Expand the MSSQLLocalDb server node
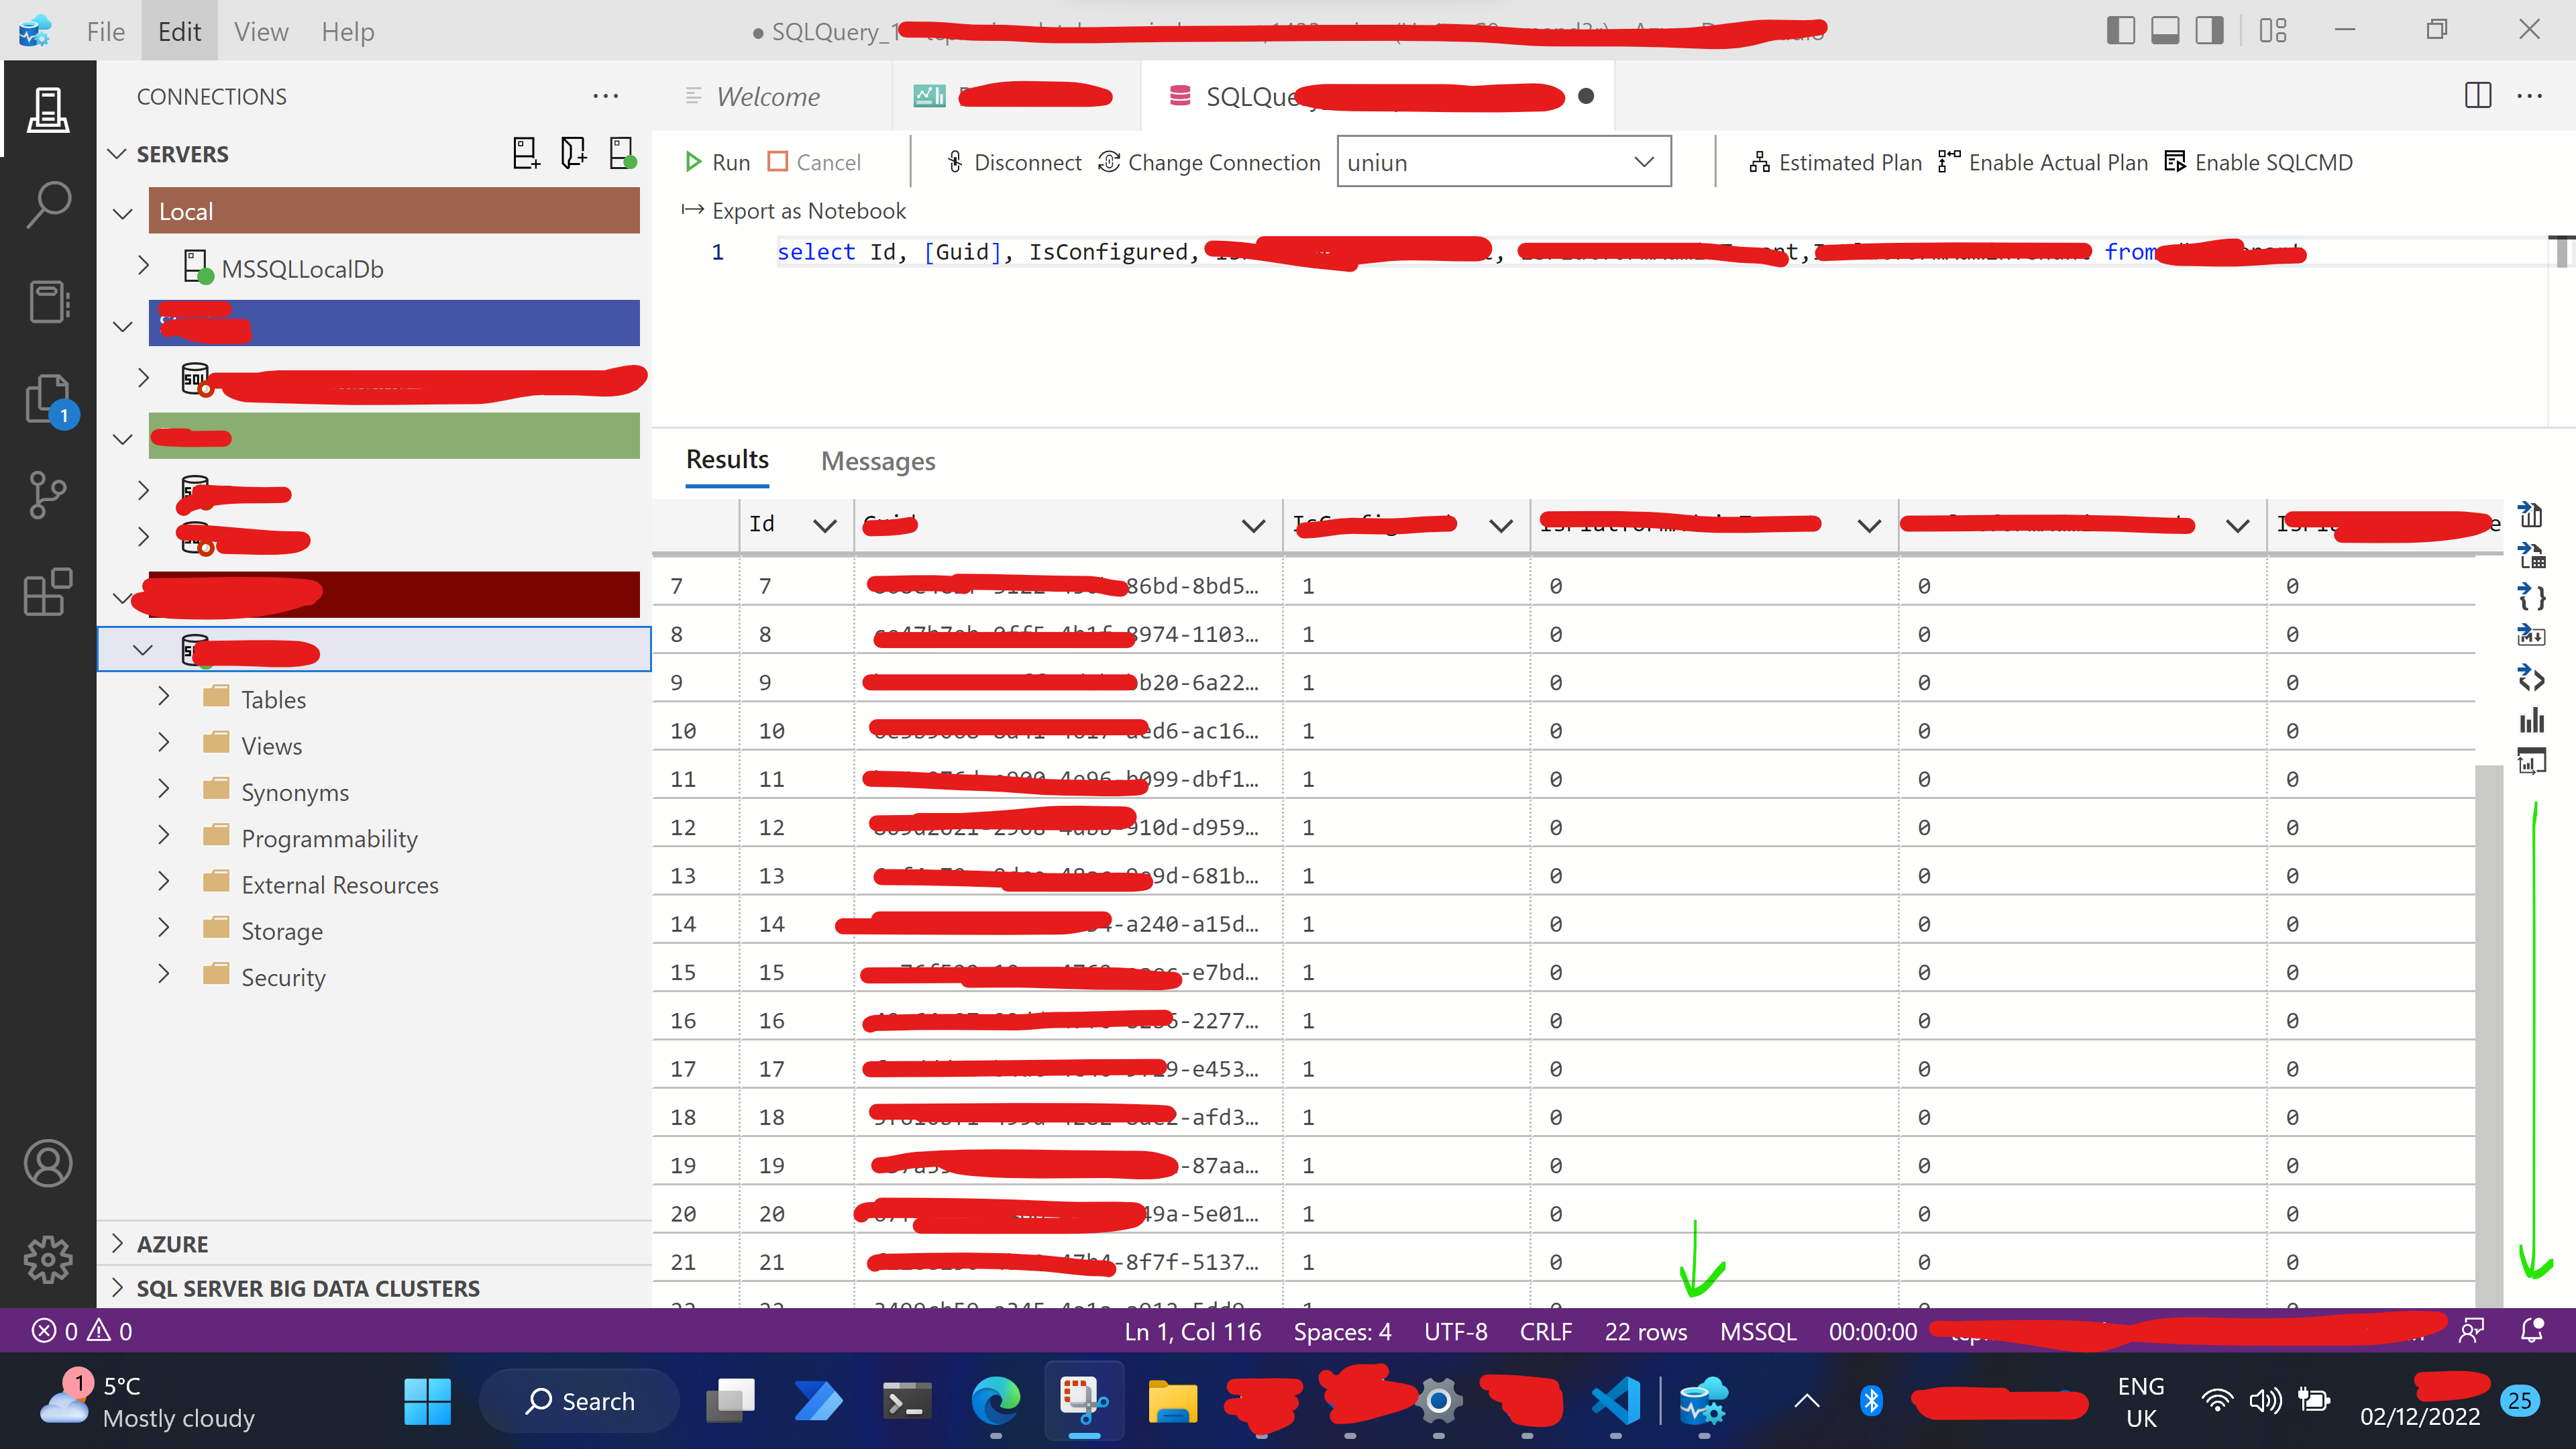This screenshot has height=1449, width=2576. coord(143,265)
